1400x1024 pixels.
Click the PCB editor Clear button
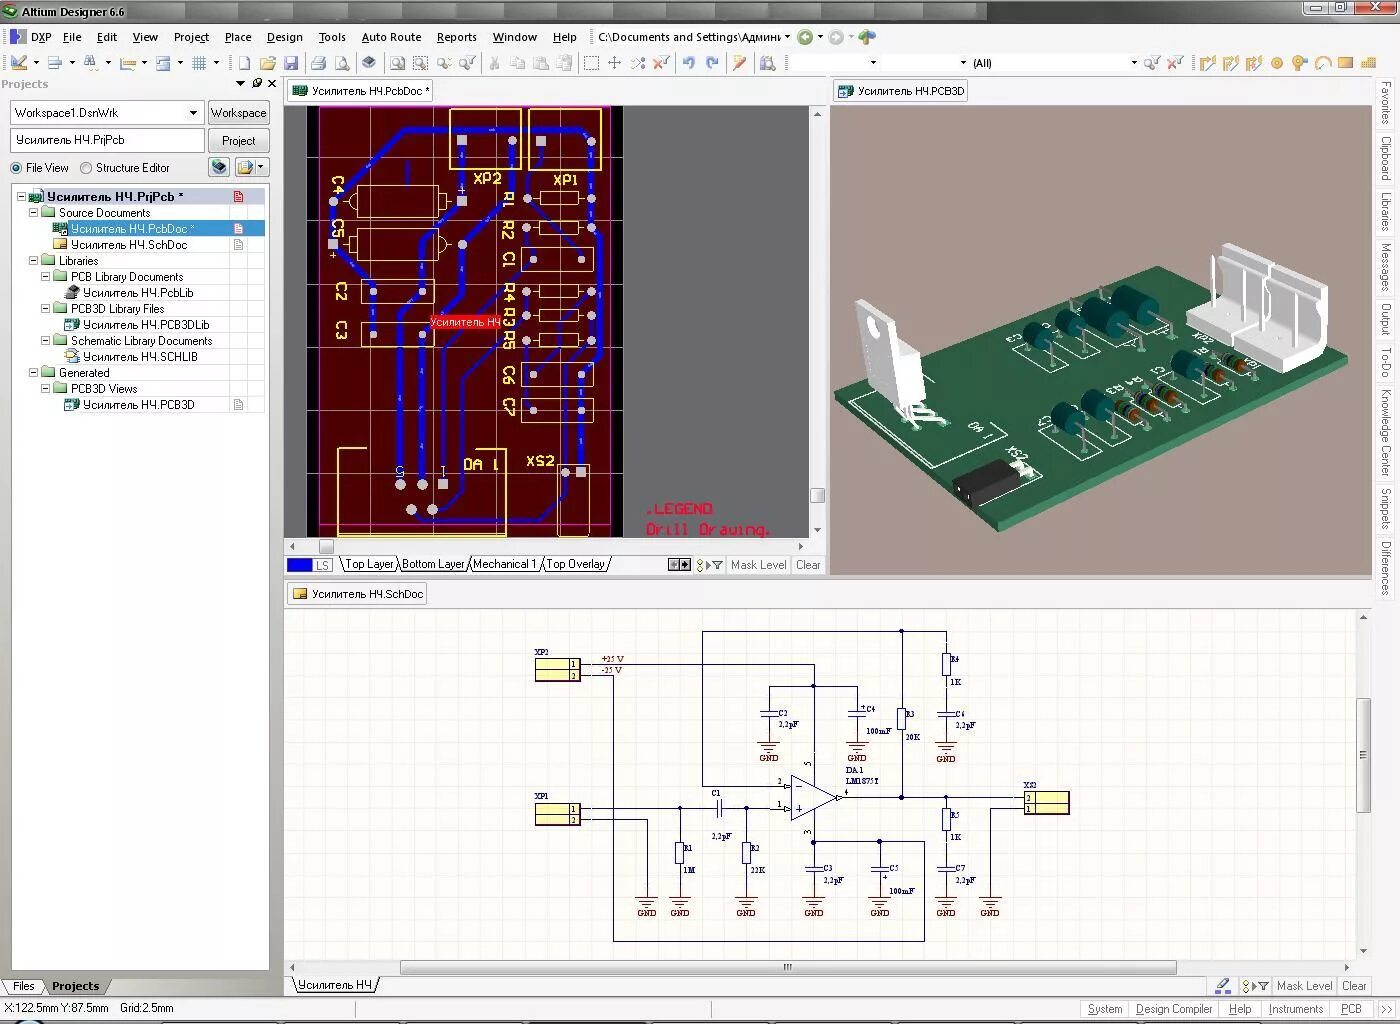click(x=808, y=565)
